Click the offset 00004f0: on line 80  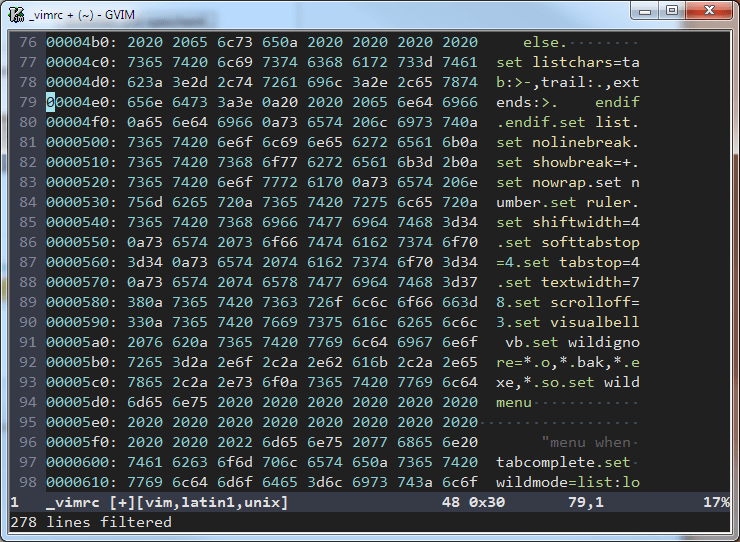click(x=81, y=122)
